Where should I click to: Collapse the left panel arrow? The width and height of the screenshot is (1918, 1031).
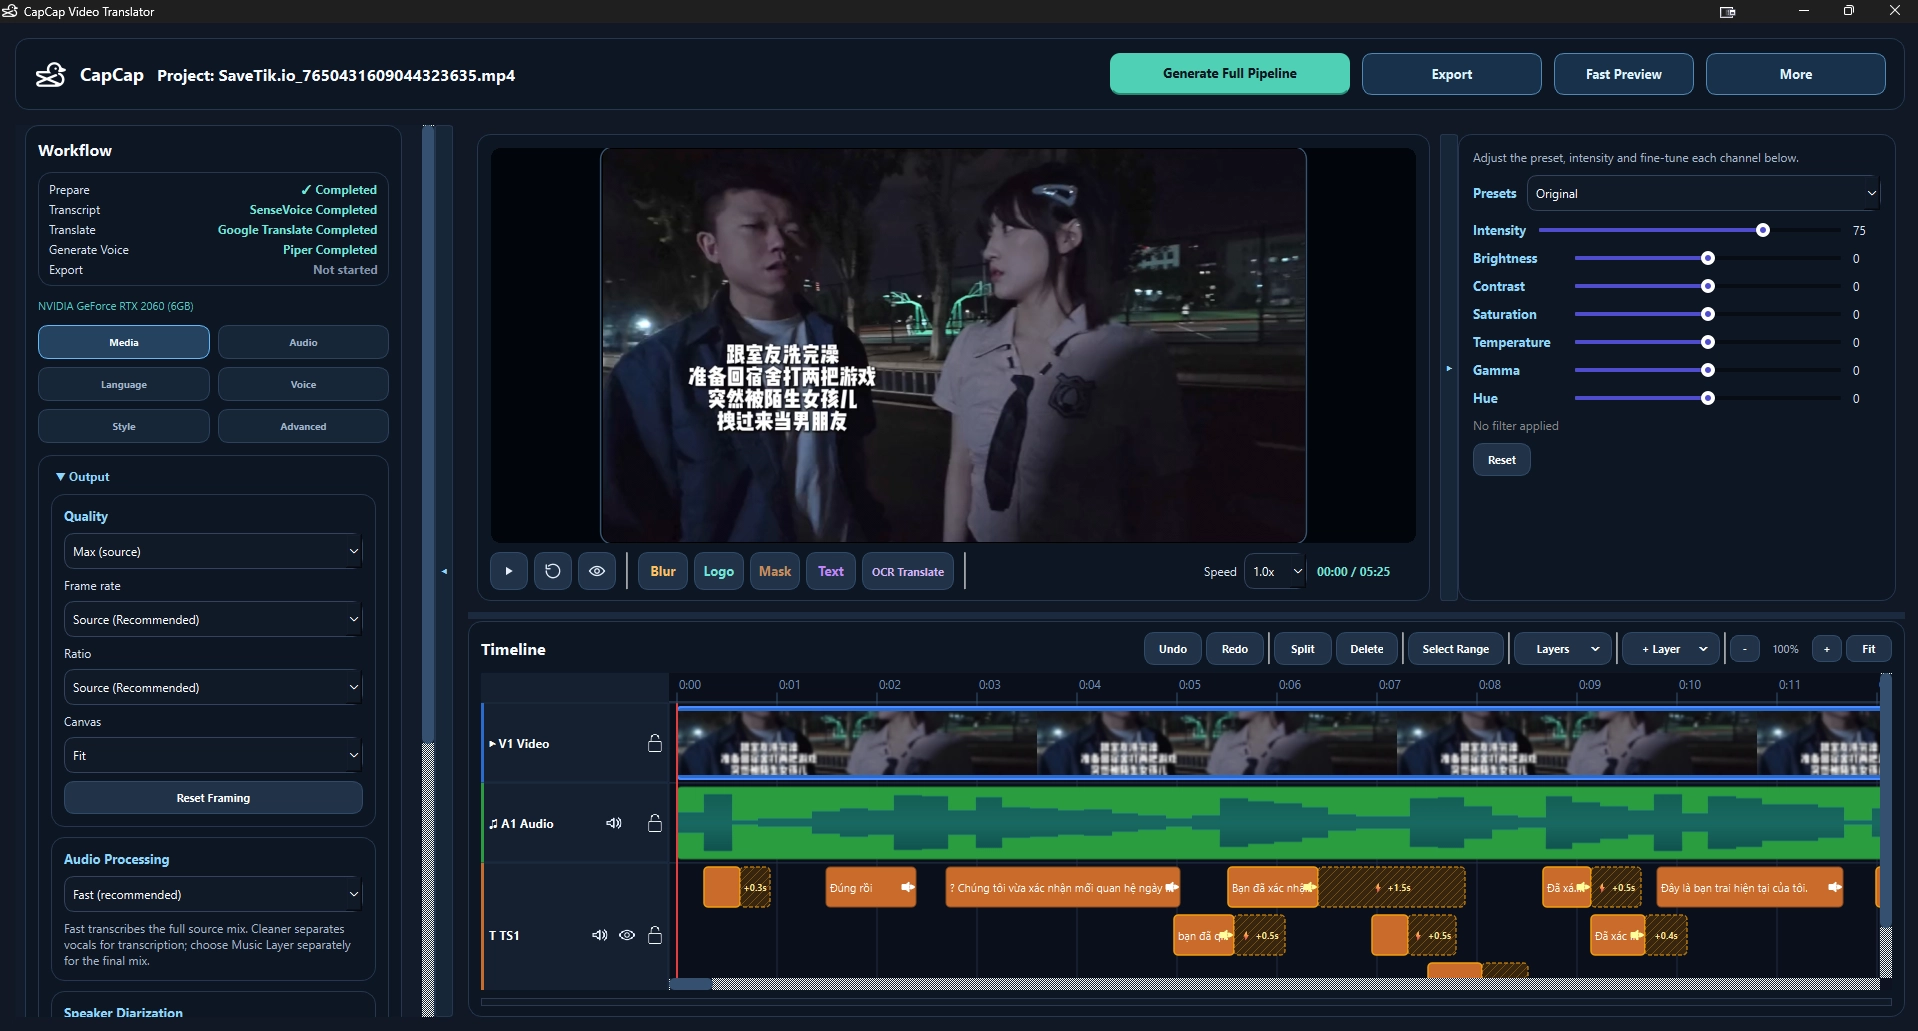point(444,571)
